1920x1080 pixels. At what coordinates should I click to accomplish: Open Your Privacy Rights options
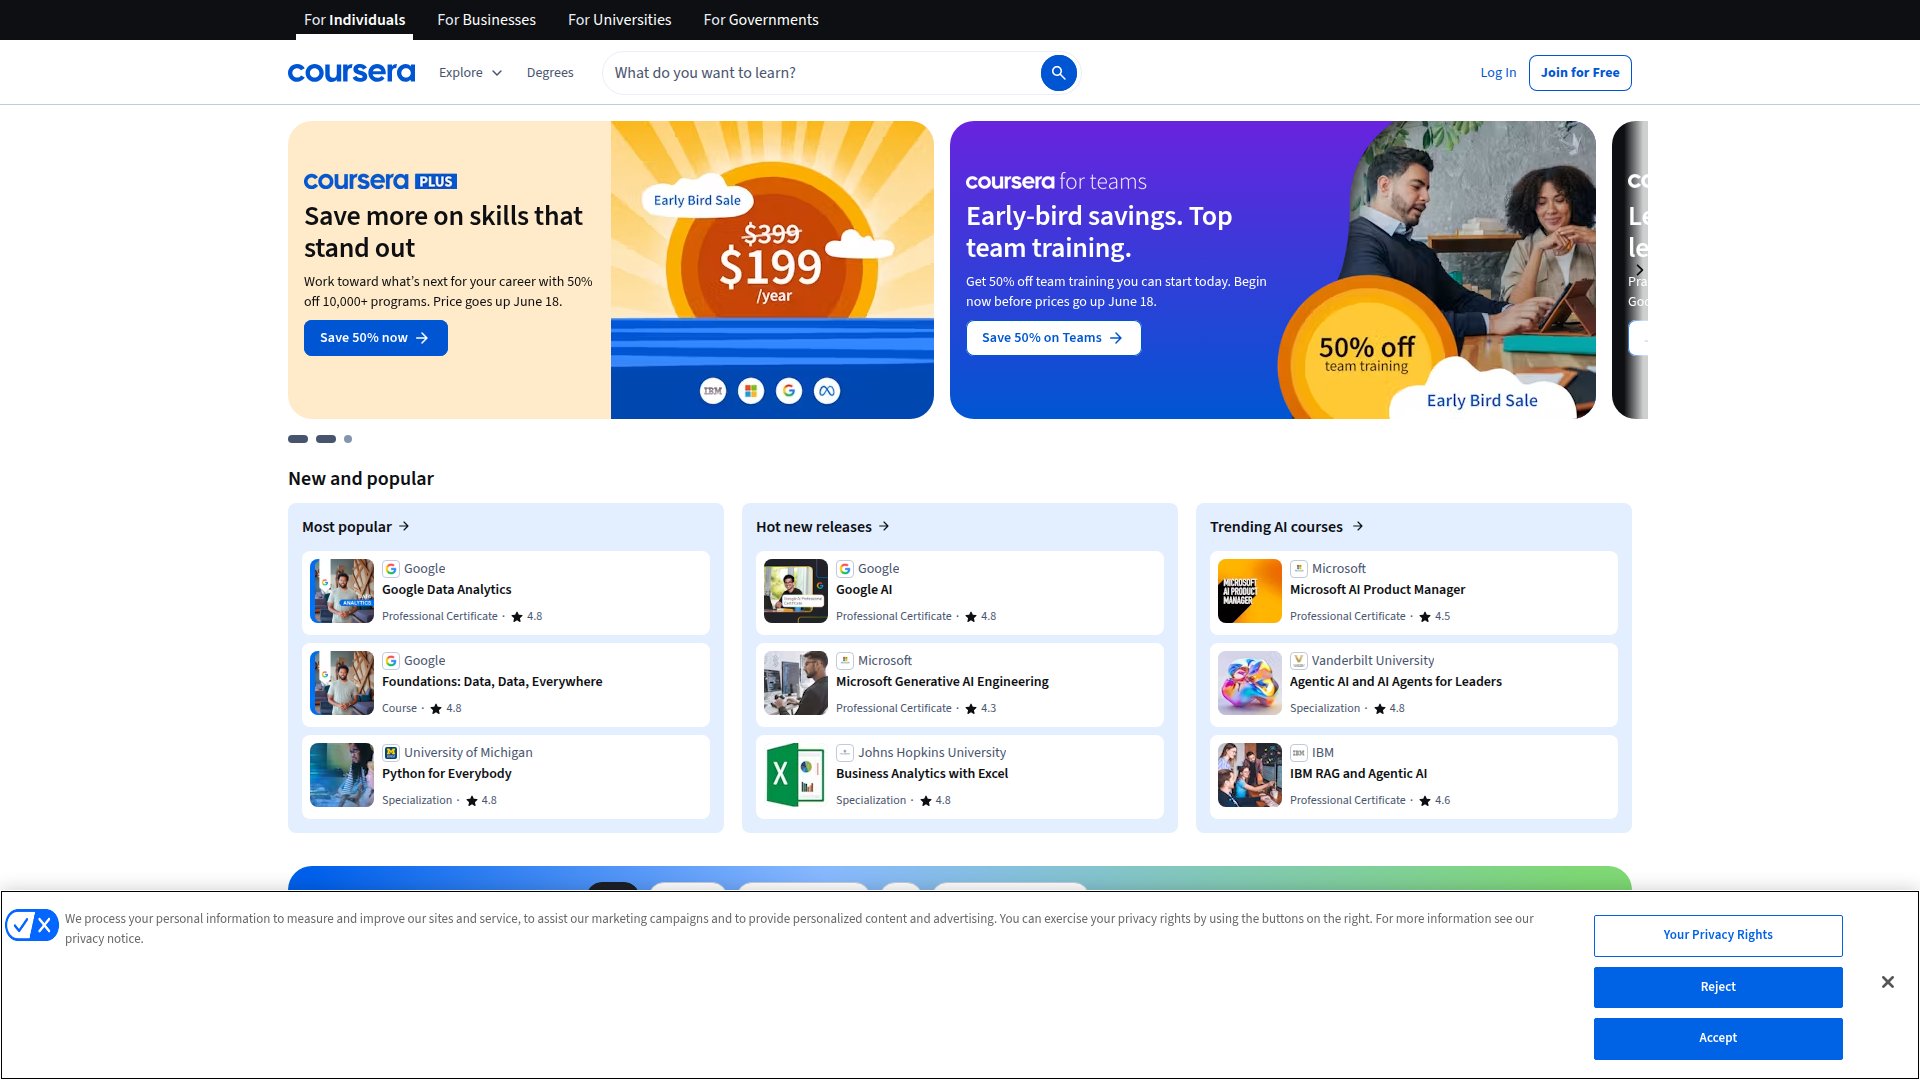coord(1718,935)
